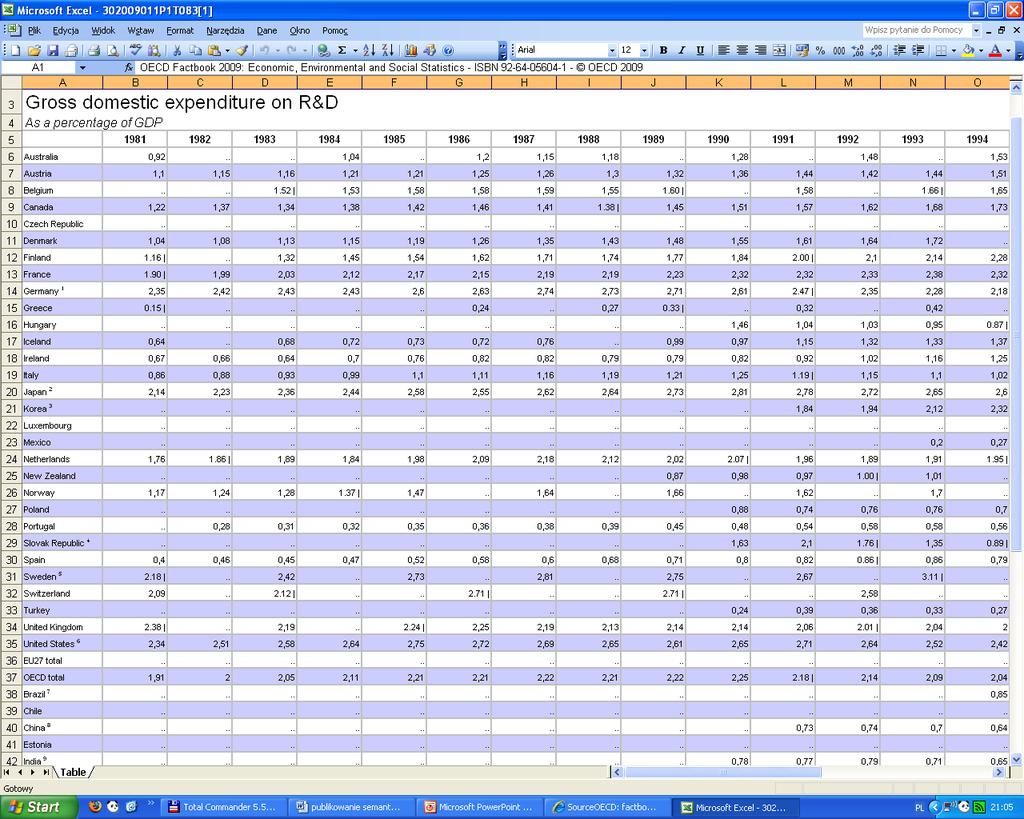Toggle bold formatting

tap(664, 50)
